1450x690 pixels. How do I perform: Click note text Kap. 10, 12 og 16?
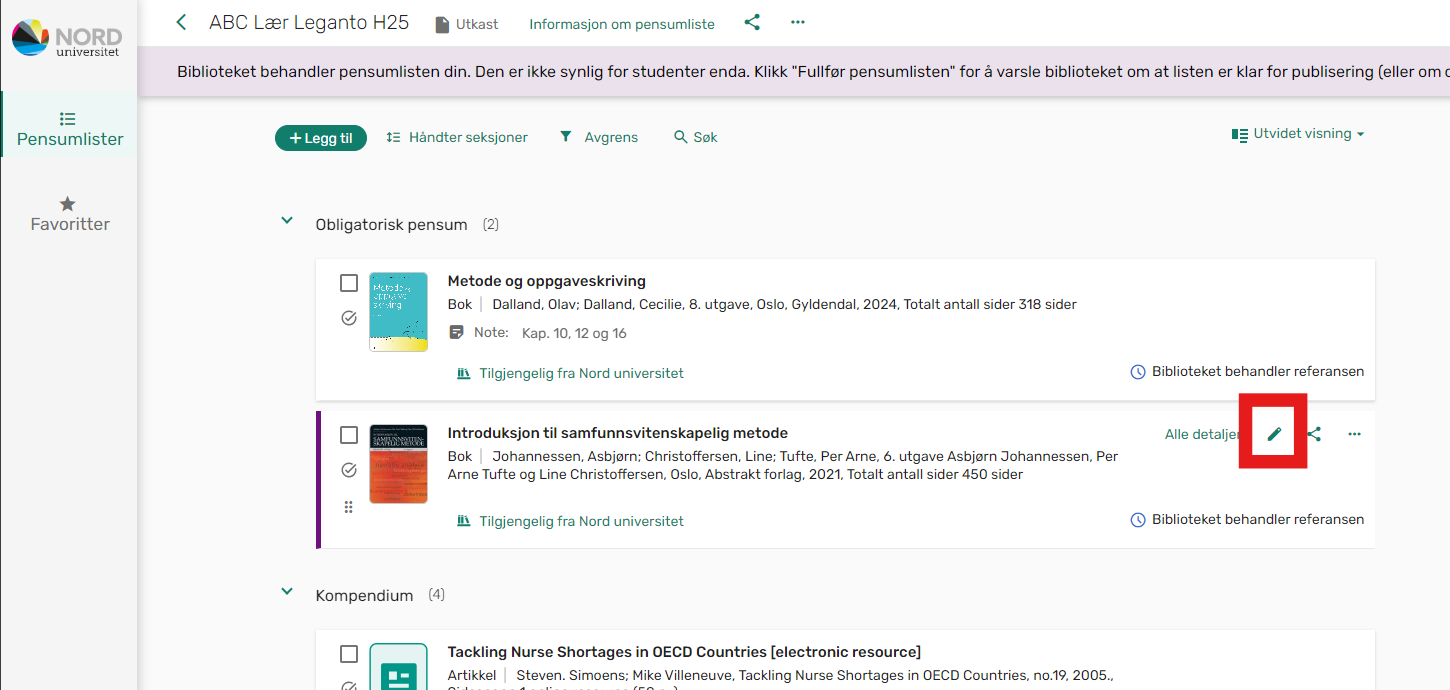coord(574,333)
